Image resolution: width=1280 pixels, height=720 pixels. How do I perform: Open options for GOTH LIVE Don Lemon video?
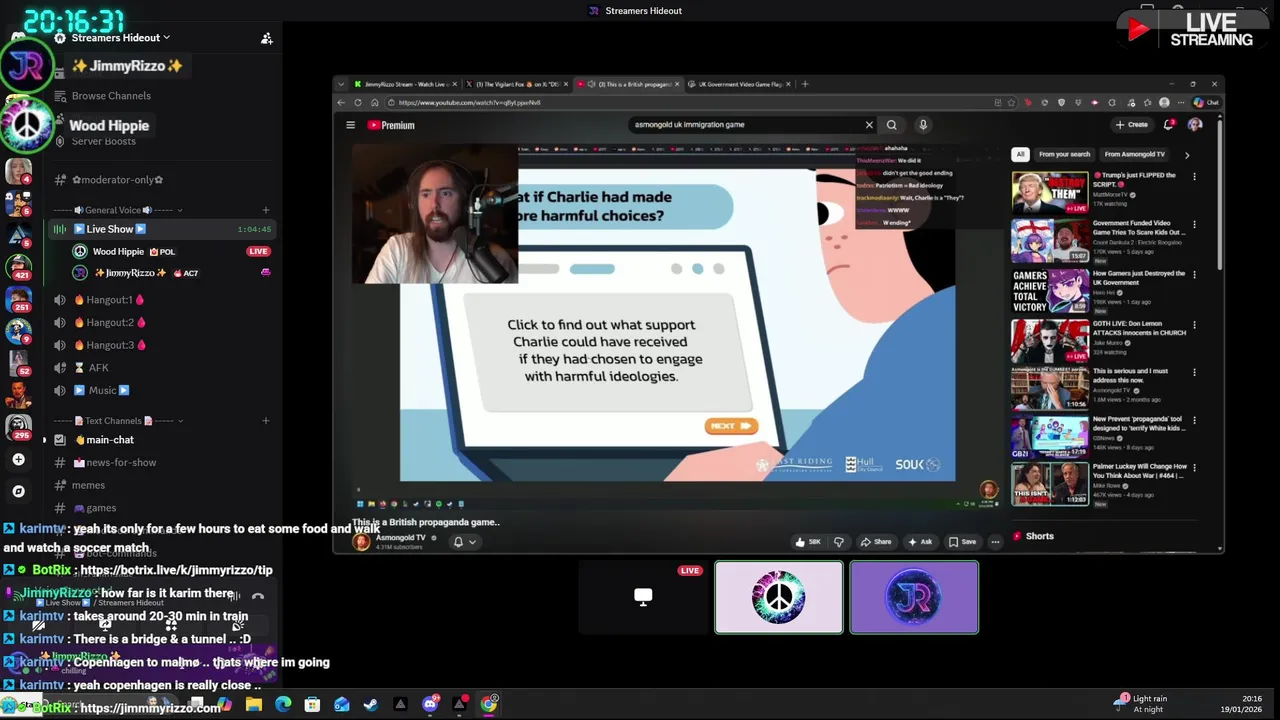tap(1194, 324)
